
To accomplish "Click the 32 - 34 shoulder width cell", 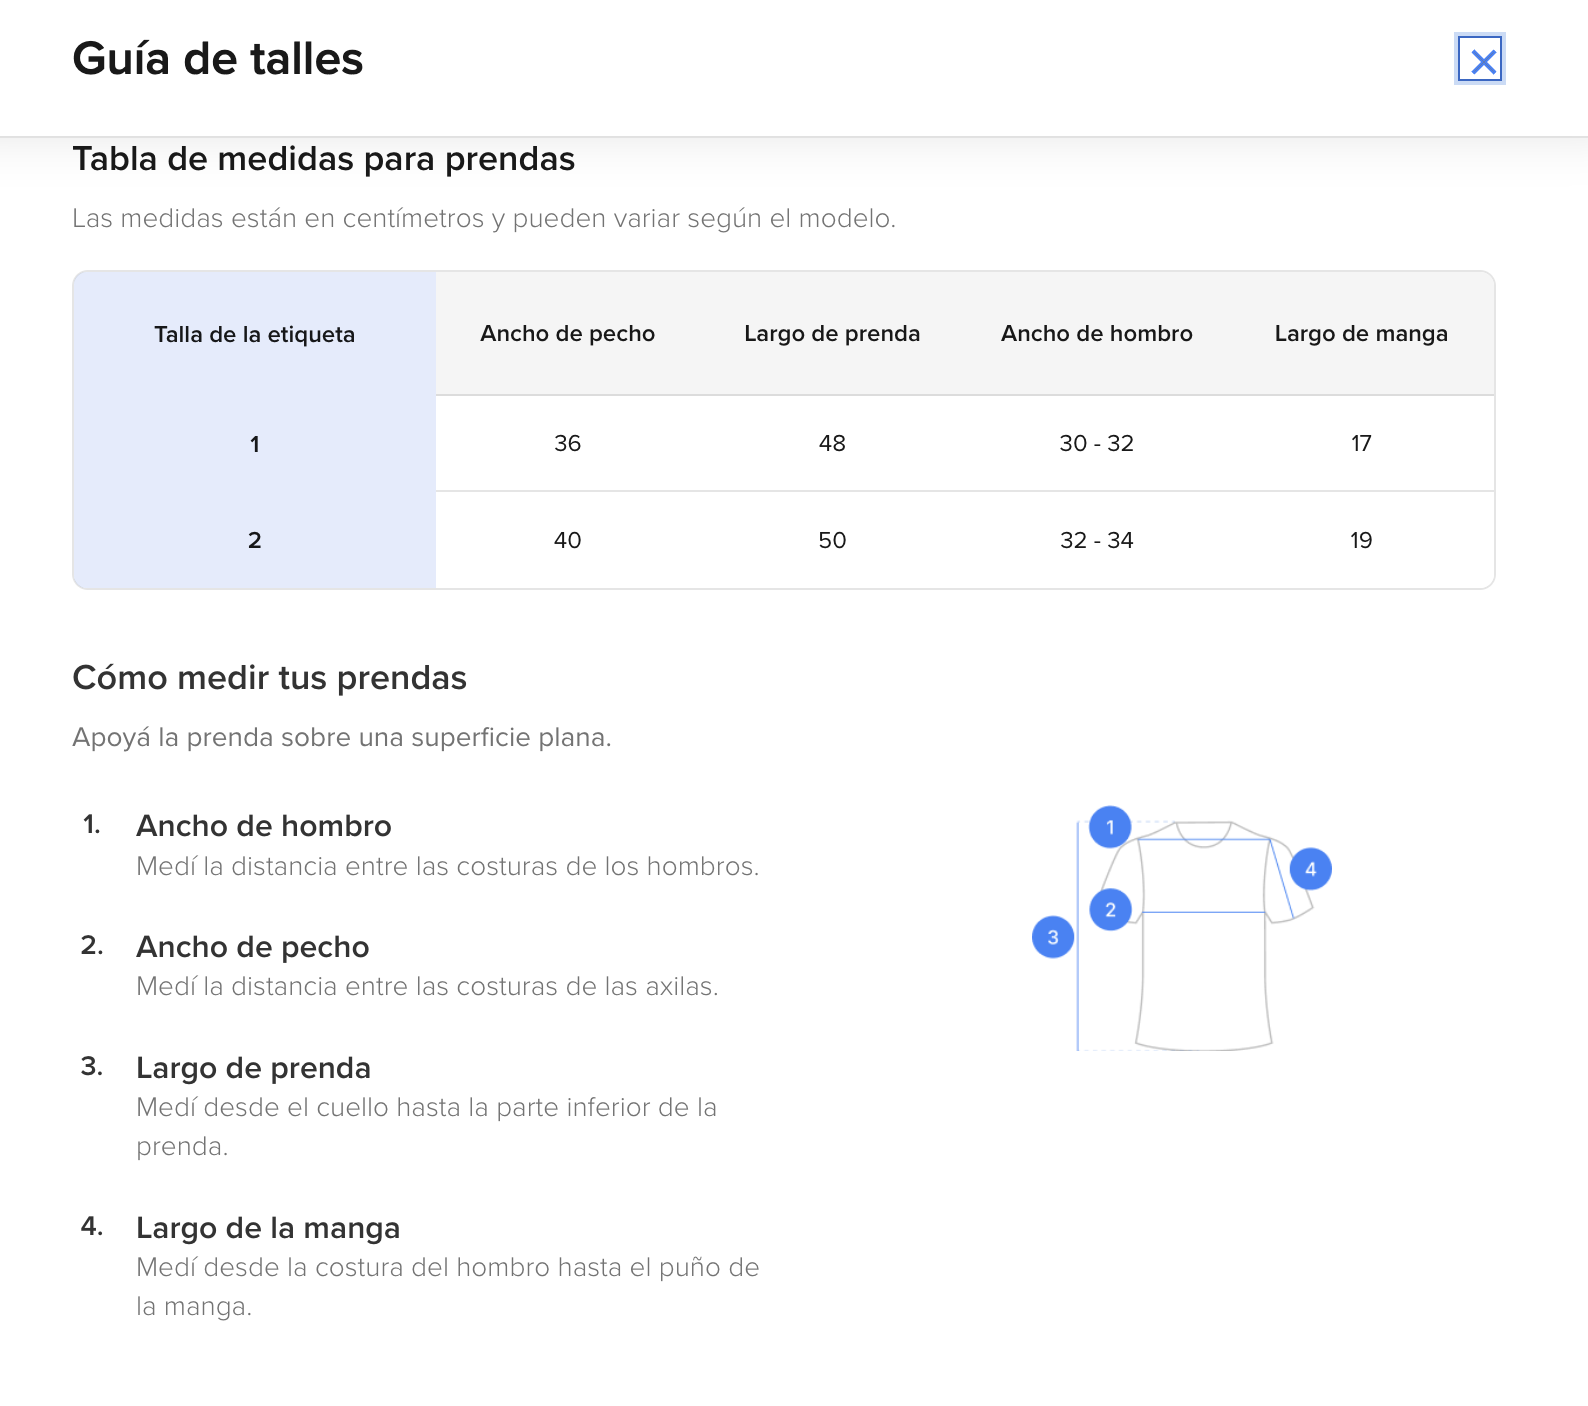I will pyautogui.click(x=1096, y=540).
